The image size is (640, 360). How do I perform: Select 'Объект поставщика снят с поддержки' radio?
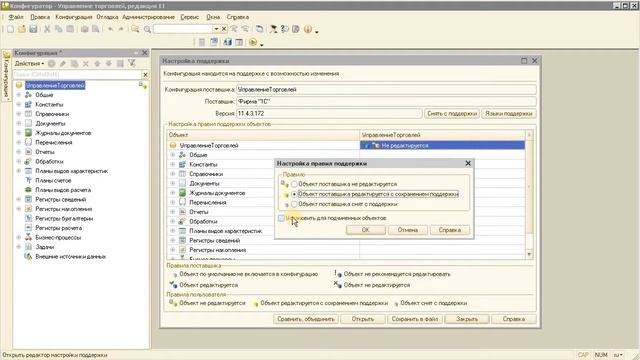(x=294, y=204)
